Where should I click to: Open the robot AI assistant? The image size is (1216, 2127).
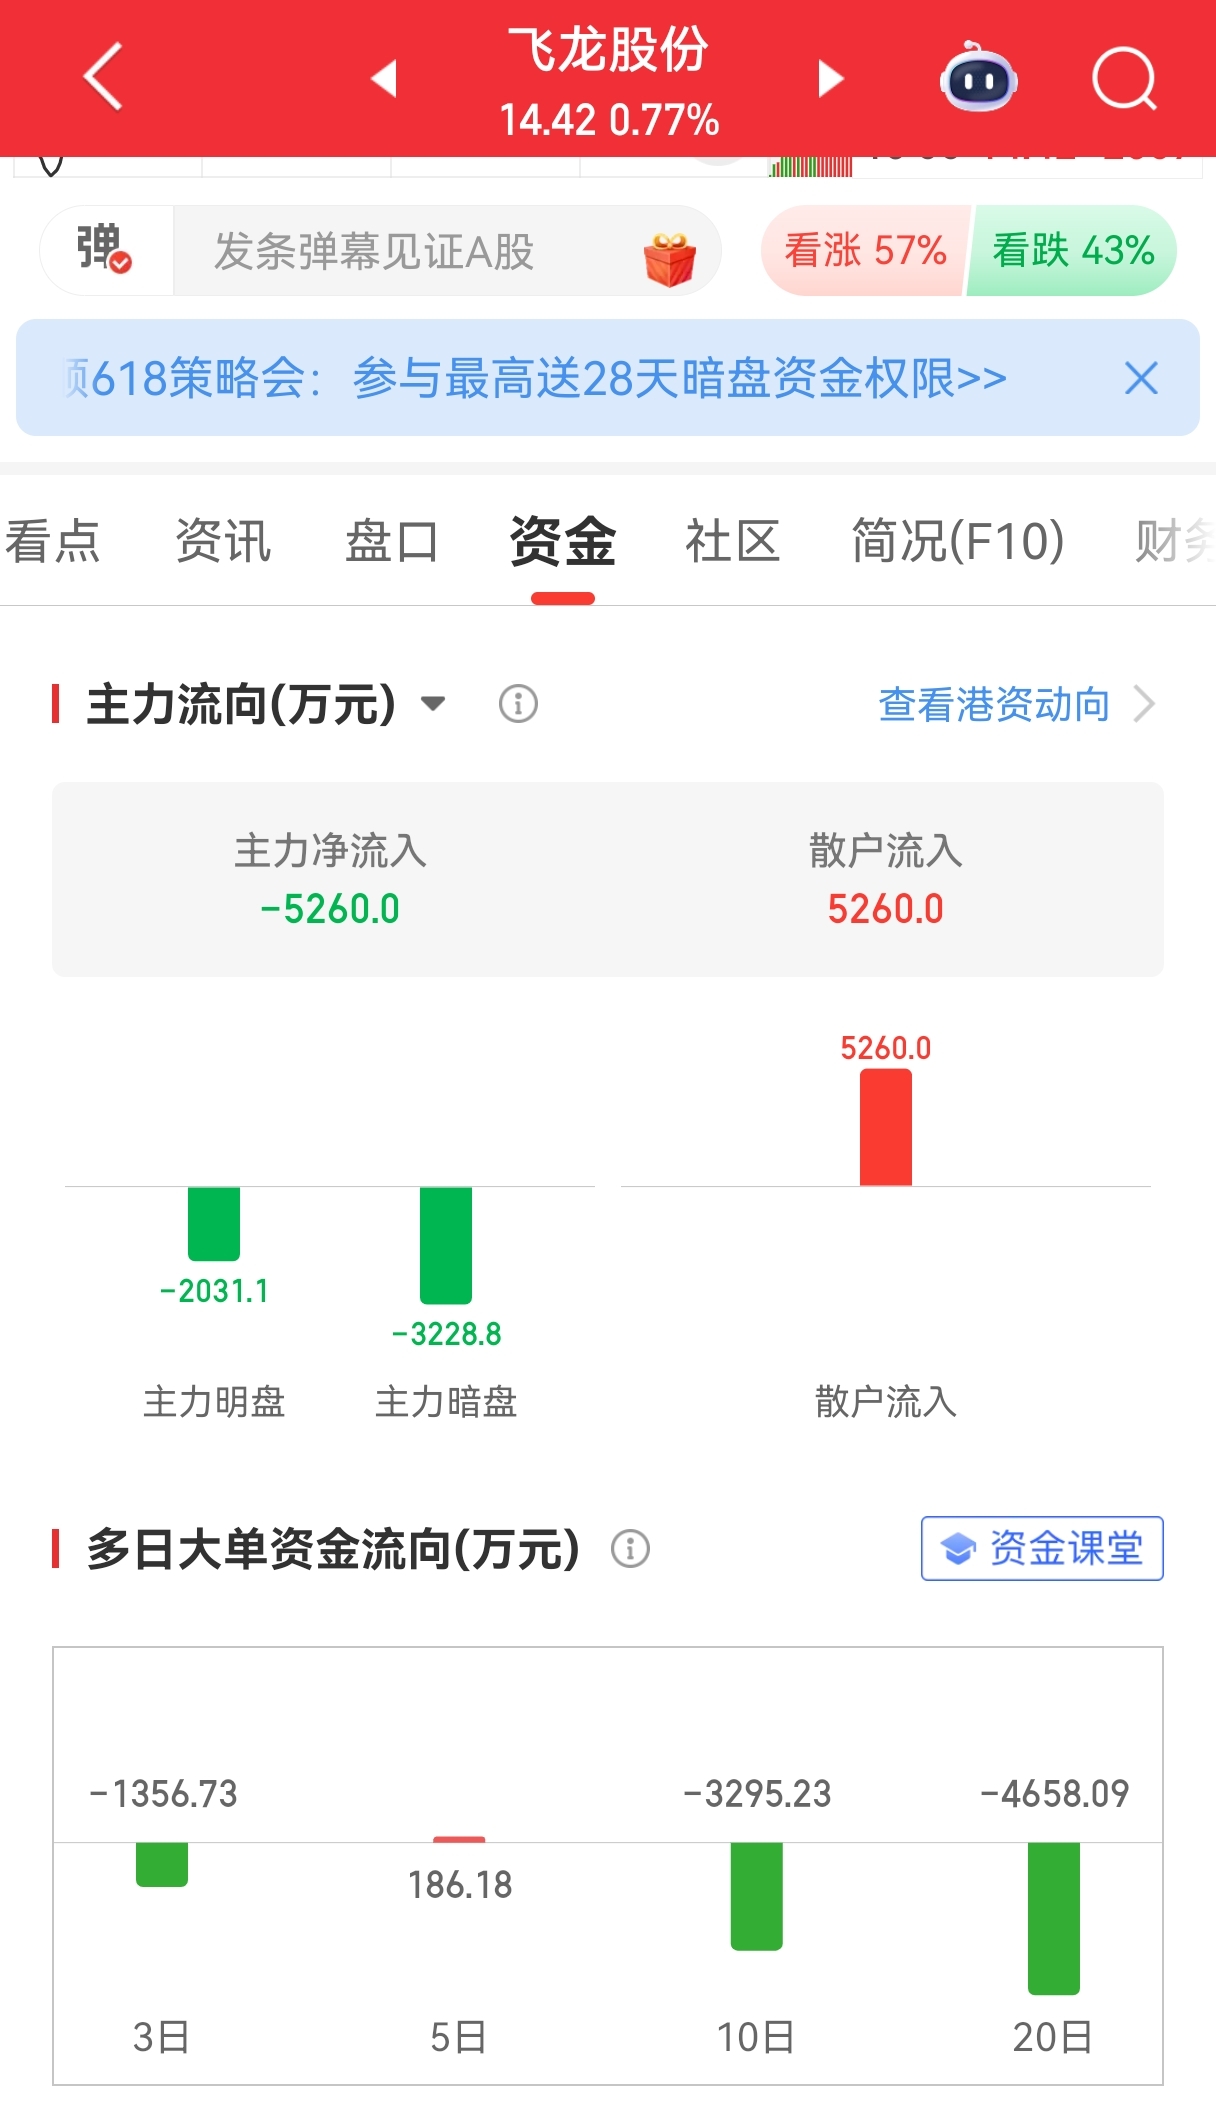(x=978, y=77)
